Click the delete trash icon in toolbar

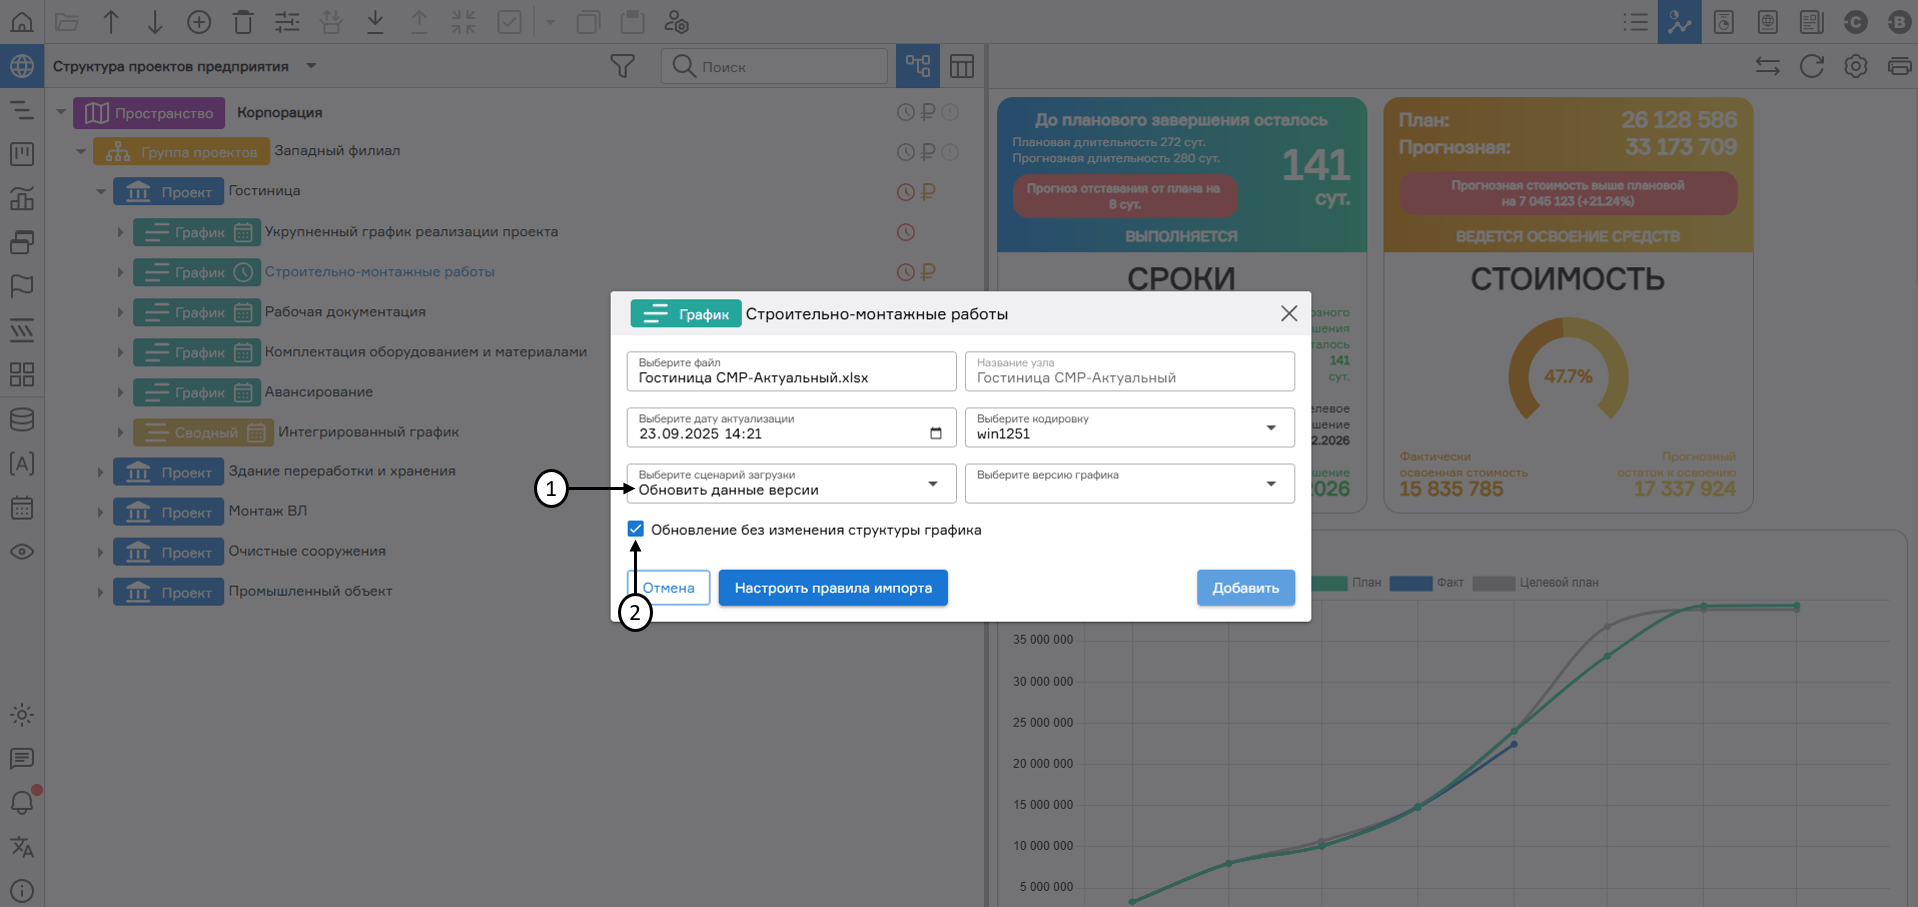(x=243, y=22)
